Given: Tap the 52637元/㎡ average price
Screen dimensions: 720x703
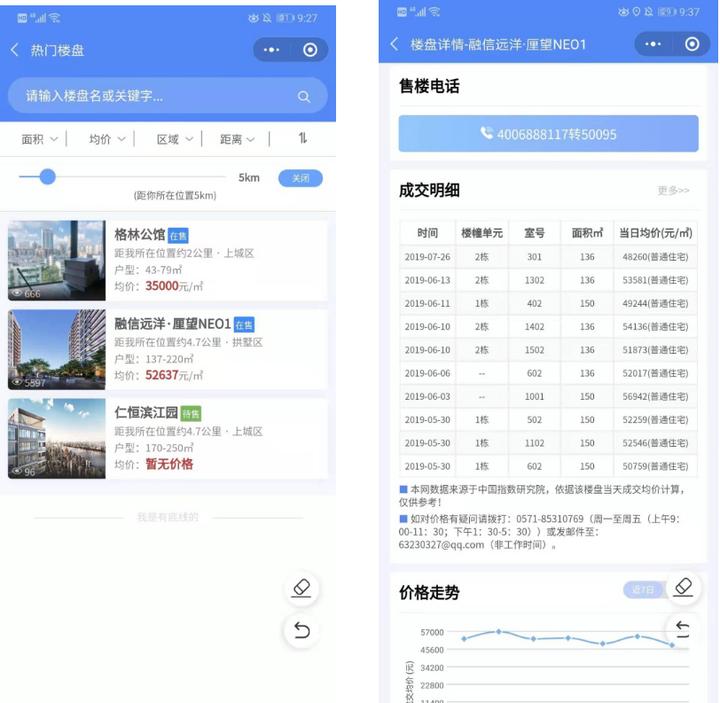Looking at the screenshot, I should (174, 375).
